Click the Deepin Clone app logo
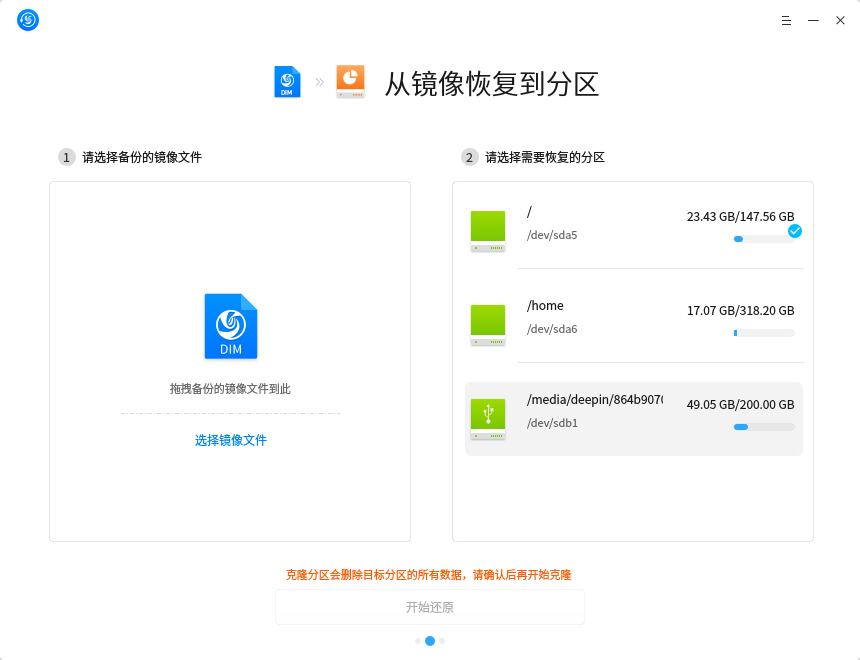The height and width of the screenshot is (660, 860). pyautogui.click(x=28, y=20)
